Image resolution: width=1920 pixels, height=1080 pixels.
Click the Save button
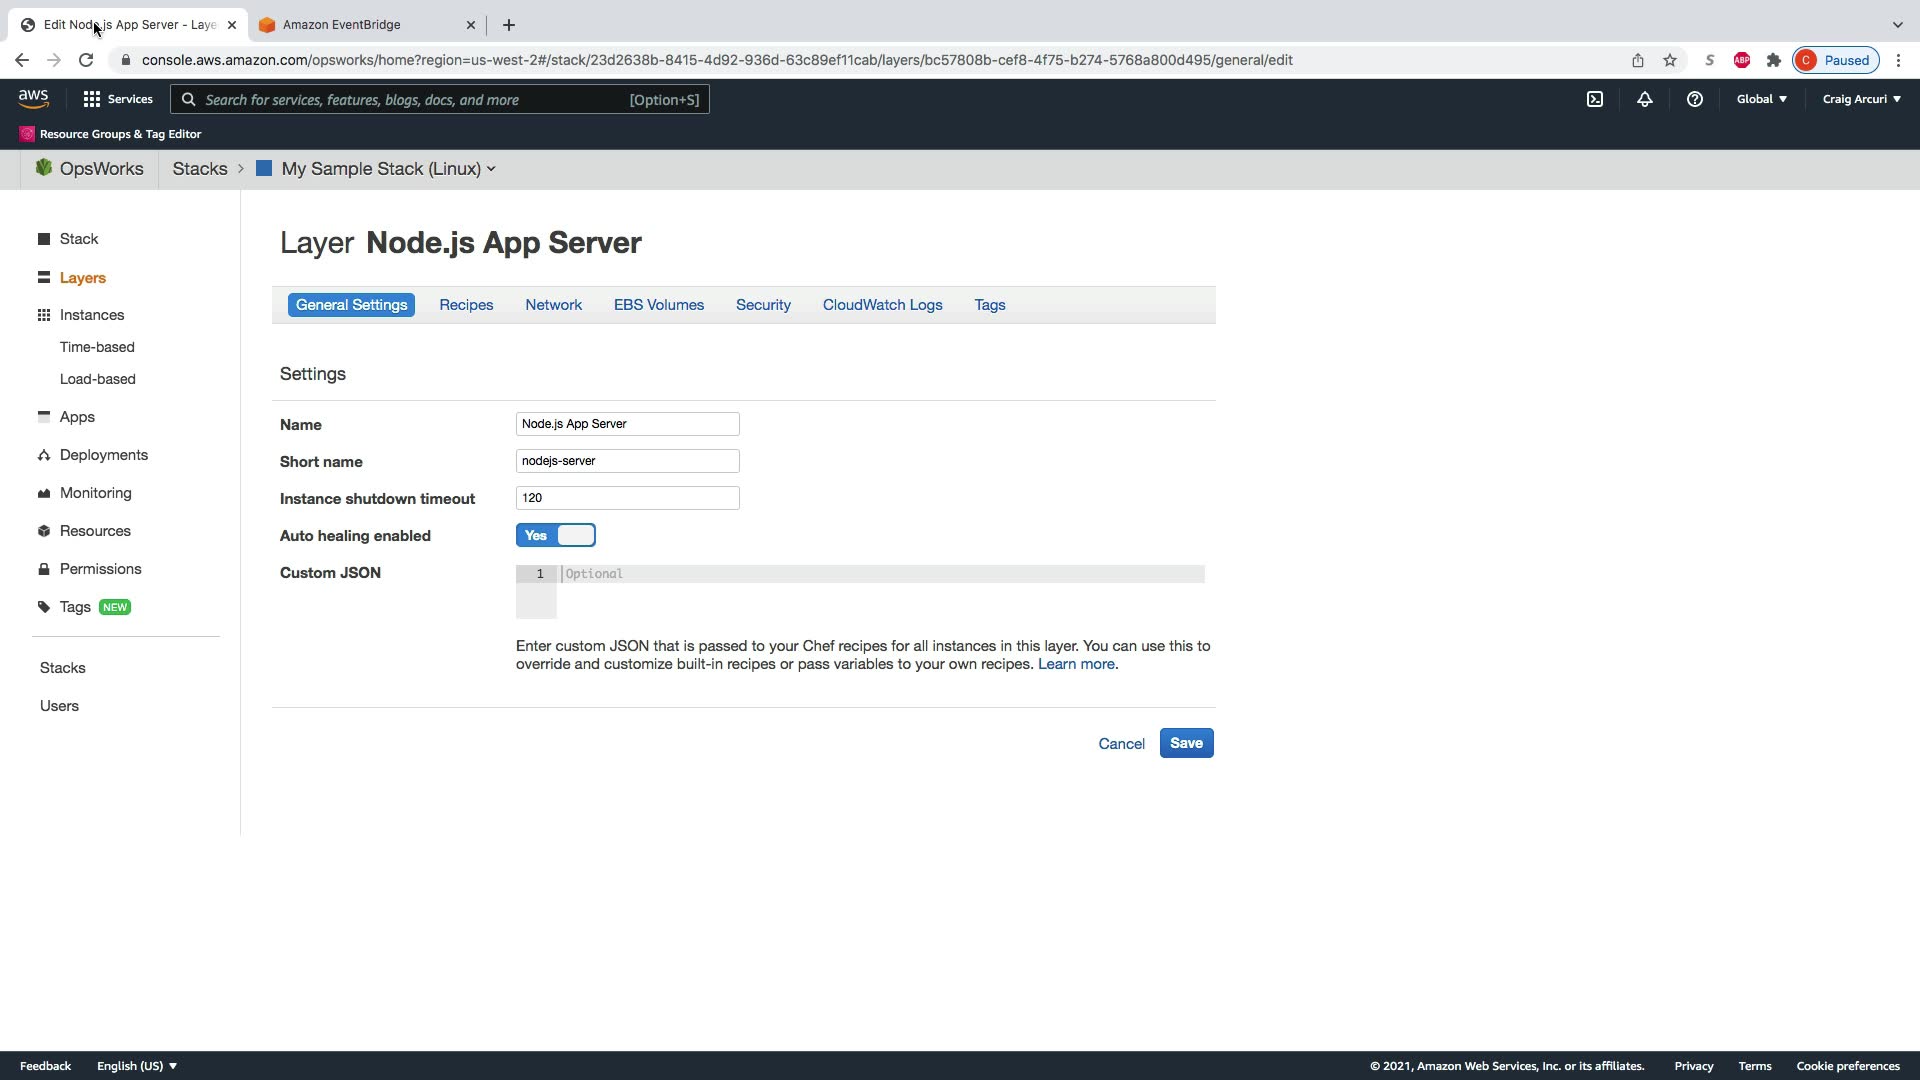pyautogui.click(x=1186, y=743)
